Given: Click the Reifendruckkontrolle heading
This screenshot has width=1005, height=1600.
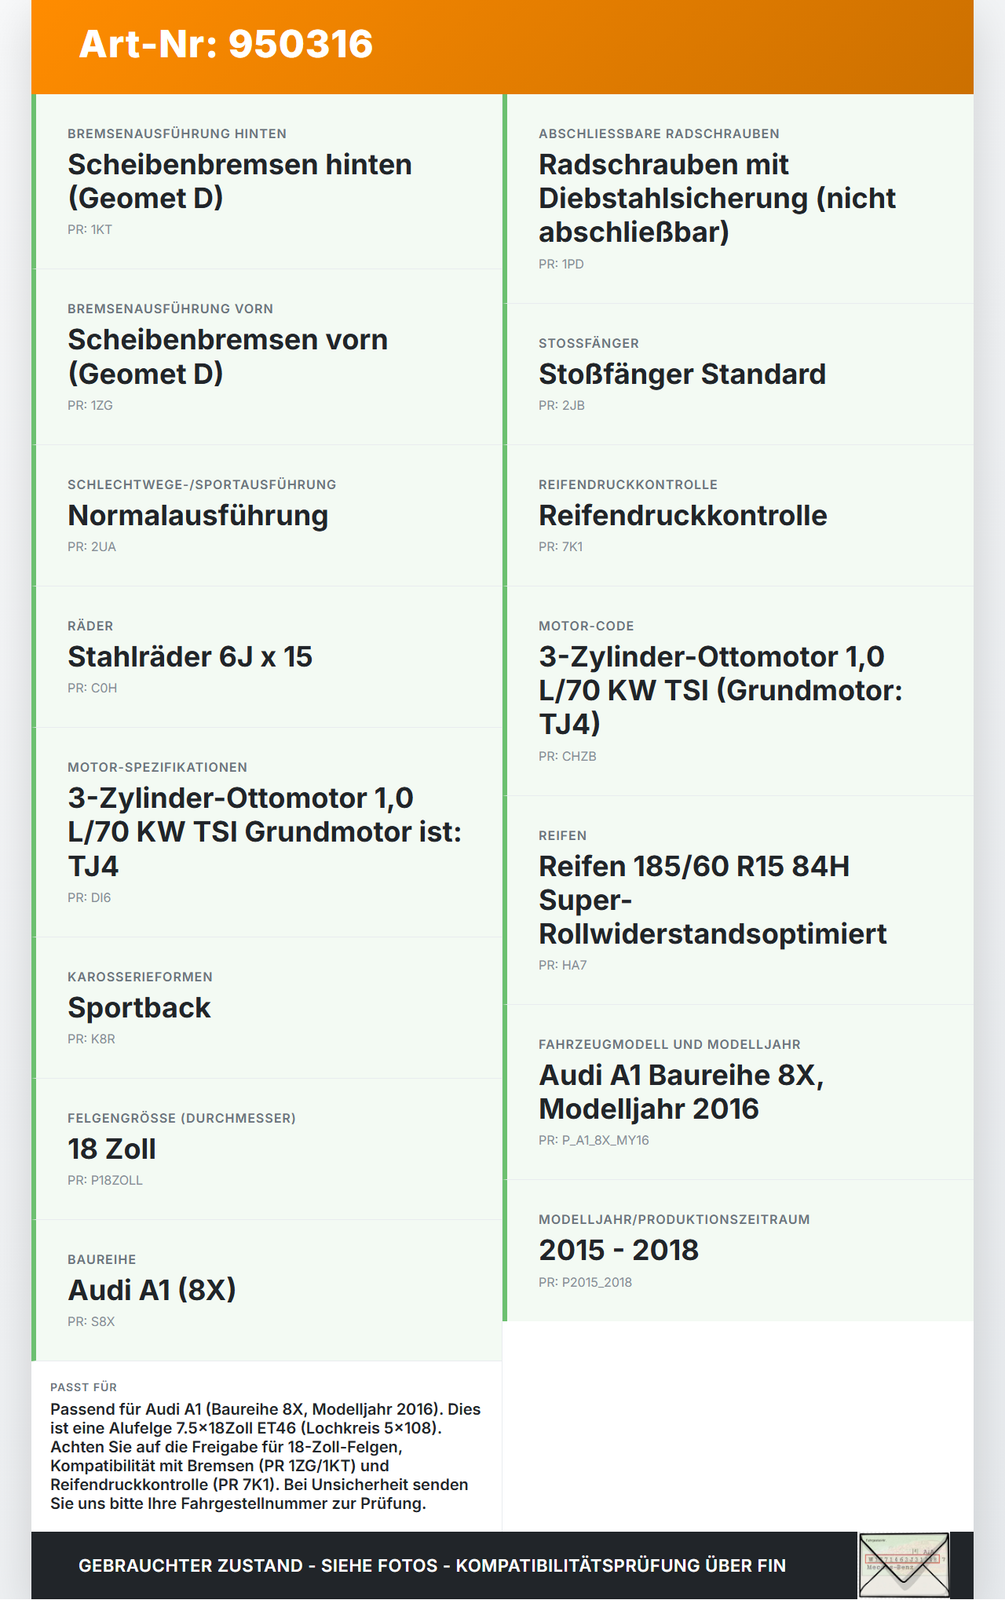Looking at the screenshot, I should 683,516.
